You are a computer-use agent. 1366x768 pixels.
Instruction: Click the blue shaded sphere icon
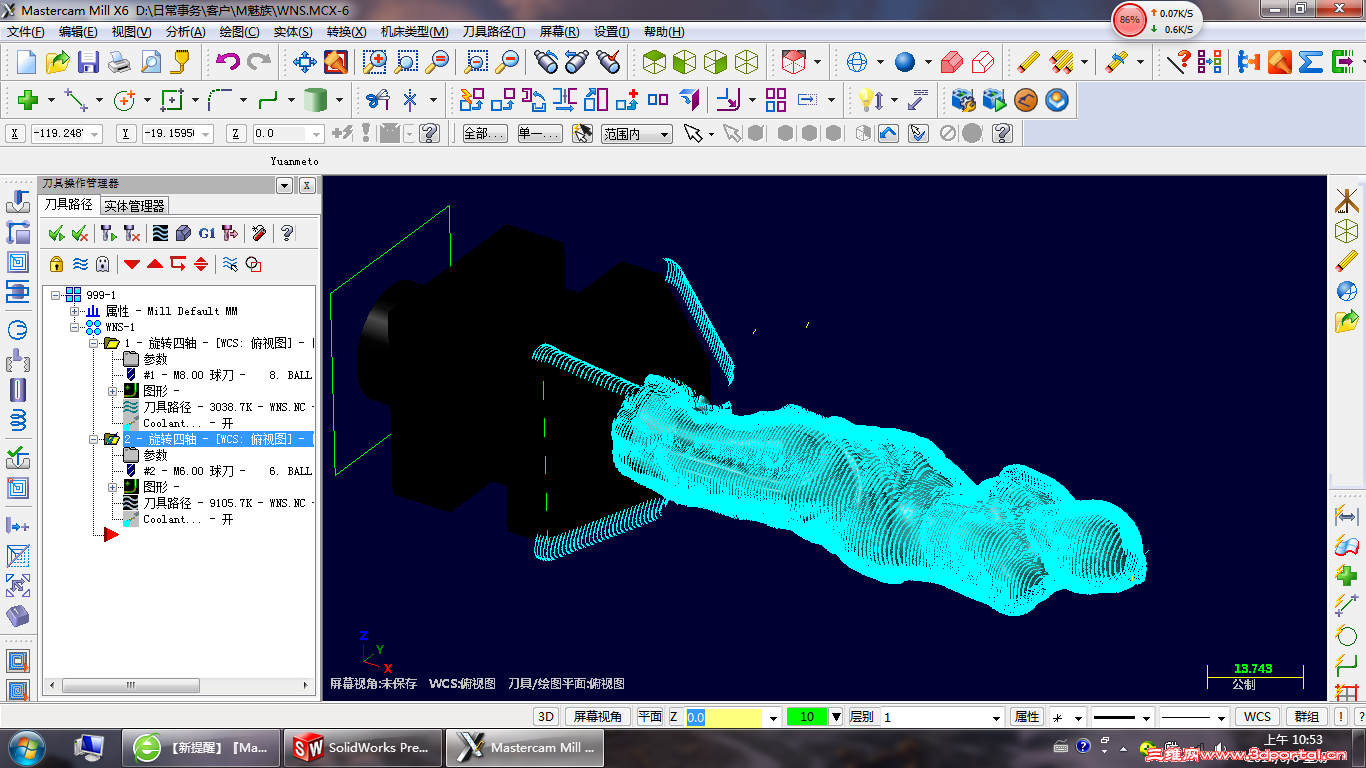pyautogui.click(x=905, y=62)
